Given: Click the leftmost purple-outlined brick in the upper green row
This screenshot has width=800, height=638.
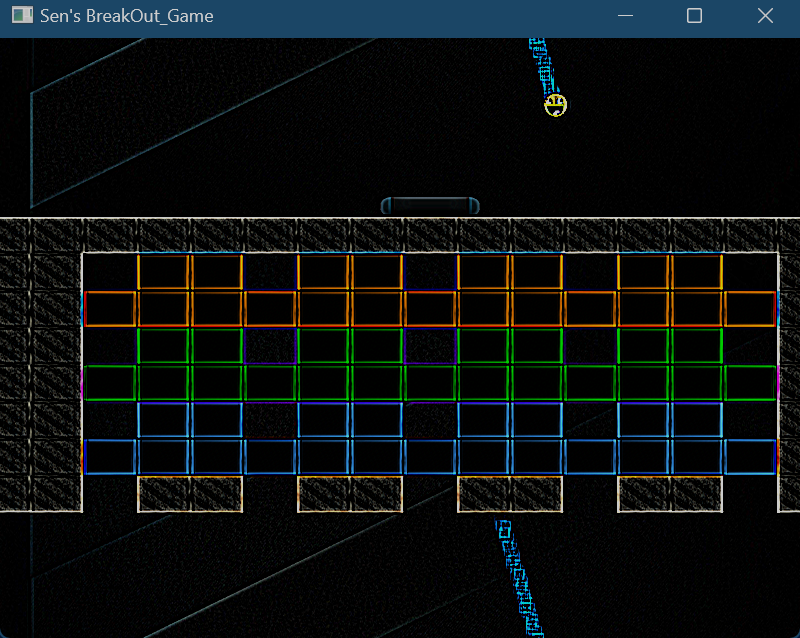Looking at the screenshot, I should (270, 346).
